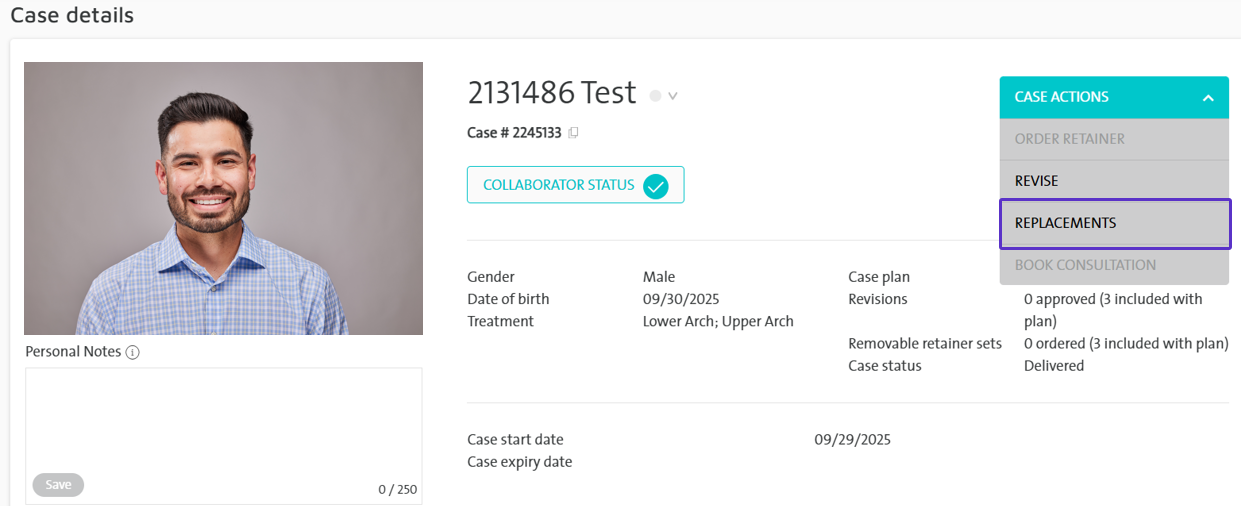The image size is (1241, 506).
Task: Copy the case number with copy icon
Action: click(x=574, y=133)
